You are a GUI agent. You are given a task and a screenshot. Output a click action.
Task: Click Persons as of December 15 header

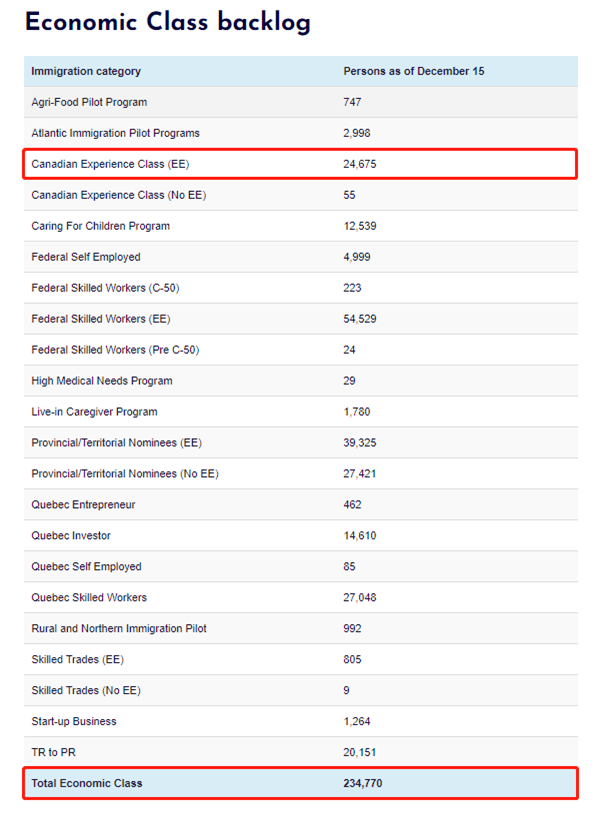click(x=413, y=71)
